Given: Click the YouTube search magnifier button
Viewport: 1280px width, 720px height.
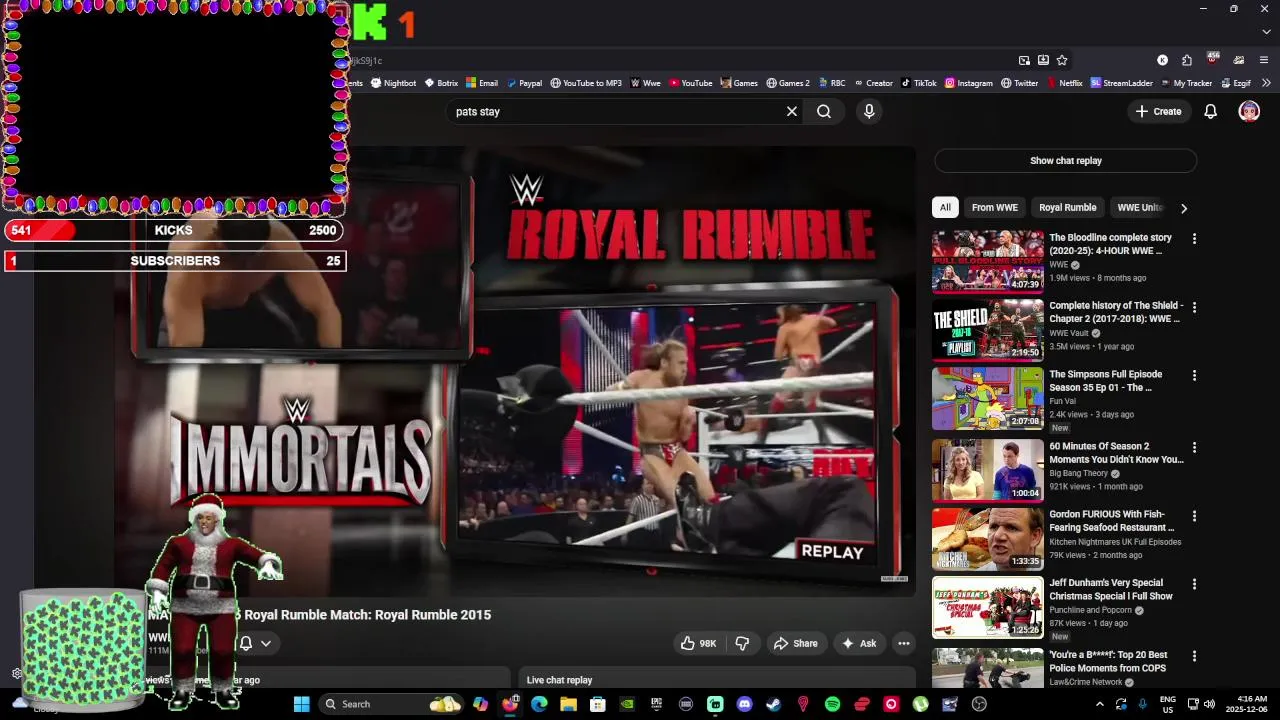Looking at the screenshot, I should coord(824,112).
